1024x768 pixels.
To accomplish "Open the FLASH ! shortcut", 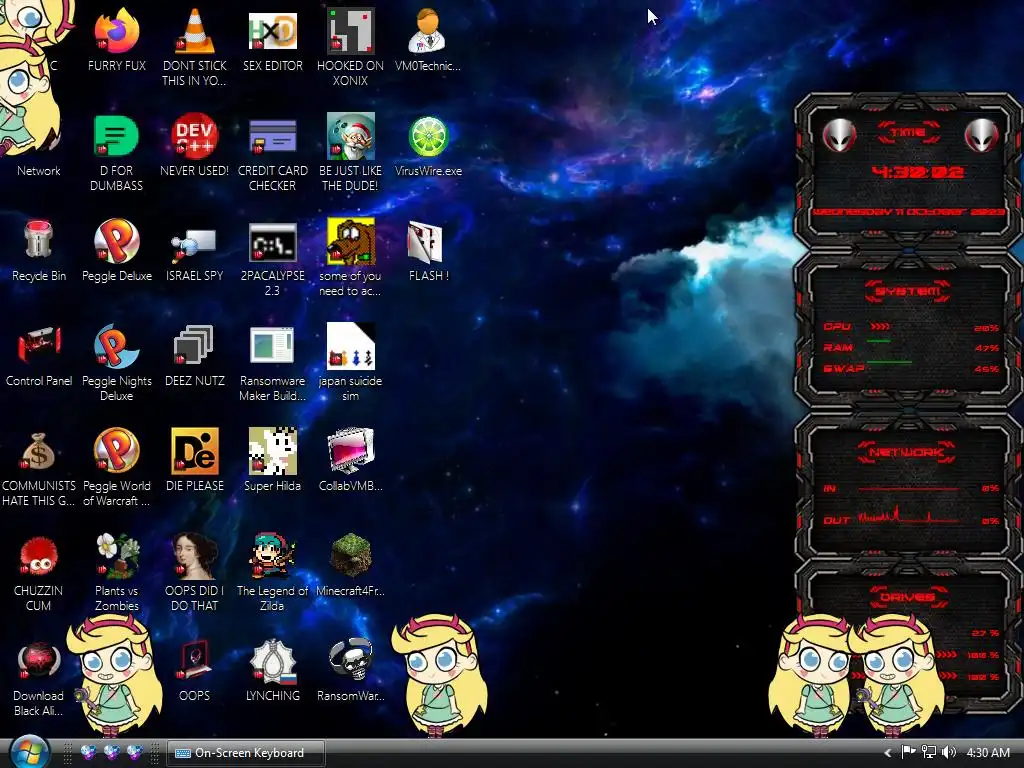I will pyautogui.click(x=426, y=242).
